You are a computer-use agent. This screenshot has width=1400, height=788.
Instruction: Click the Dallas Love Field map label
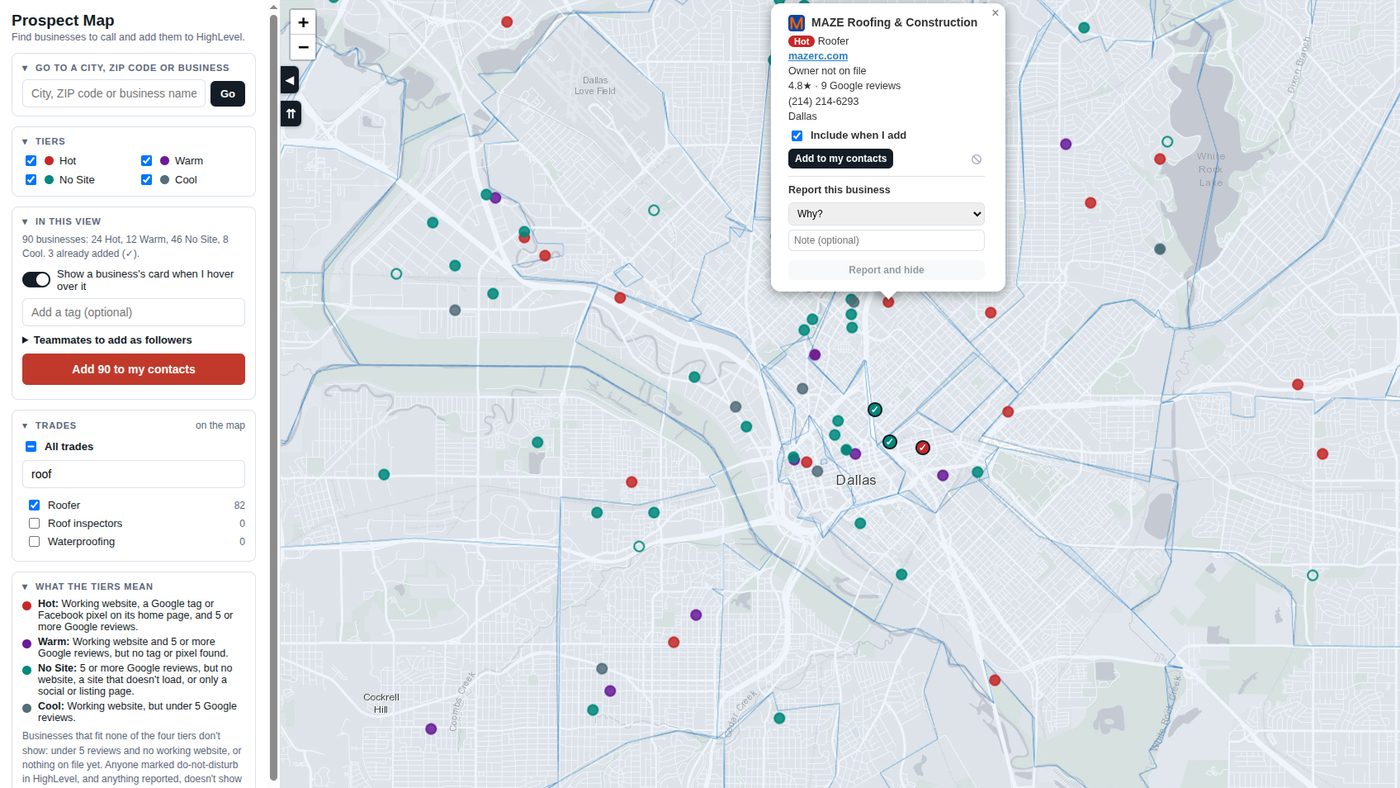coord(595,85)
